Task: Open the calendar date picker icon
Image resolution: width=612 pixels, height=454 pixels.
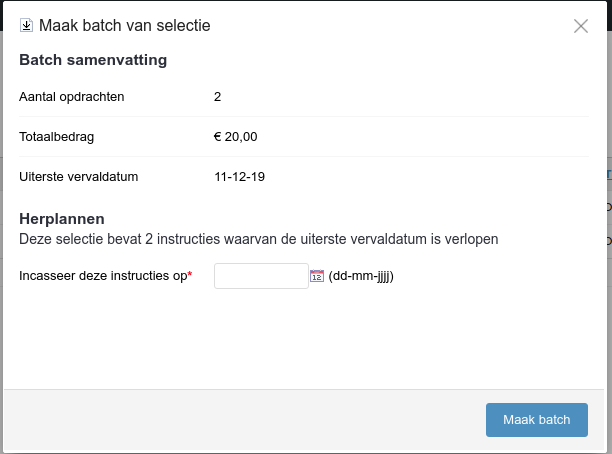Action: 317,276
